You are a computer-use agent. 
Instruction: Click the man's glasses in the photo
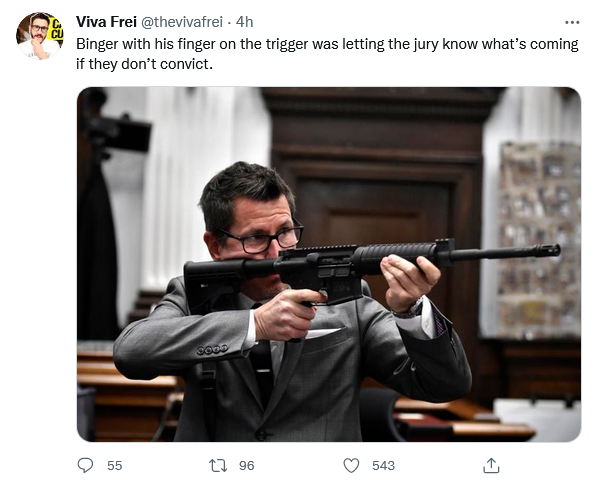[263, 239]
